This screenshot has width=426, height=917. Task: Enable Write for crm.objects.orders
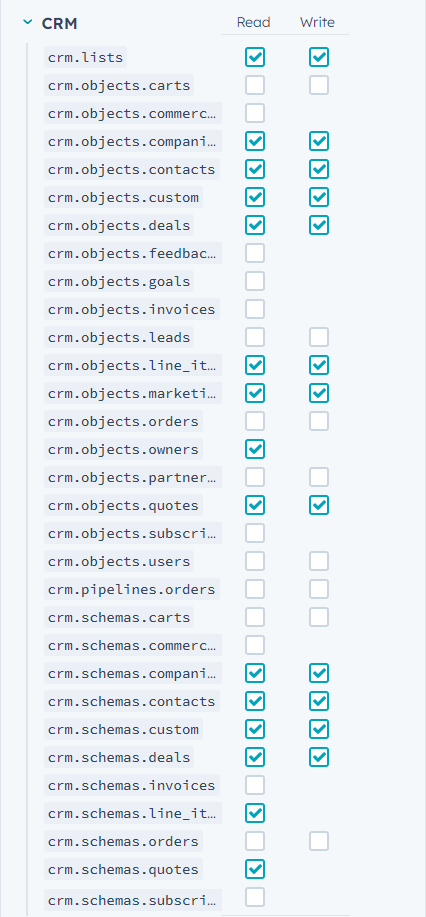click(319, 421)
